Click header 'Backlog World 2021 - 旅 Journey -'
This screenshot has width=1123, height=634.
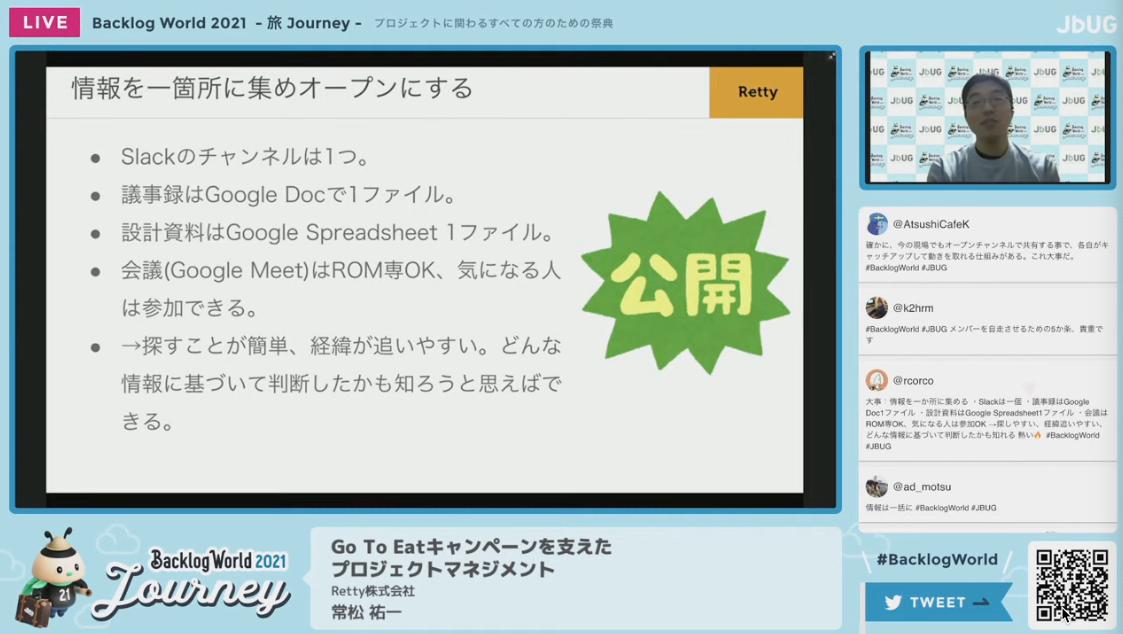tap(226, 23)
